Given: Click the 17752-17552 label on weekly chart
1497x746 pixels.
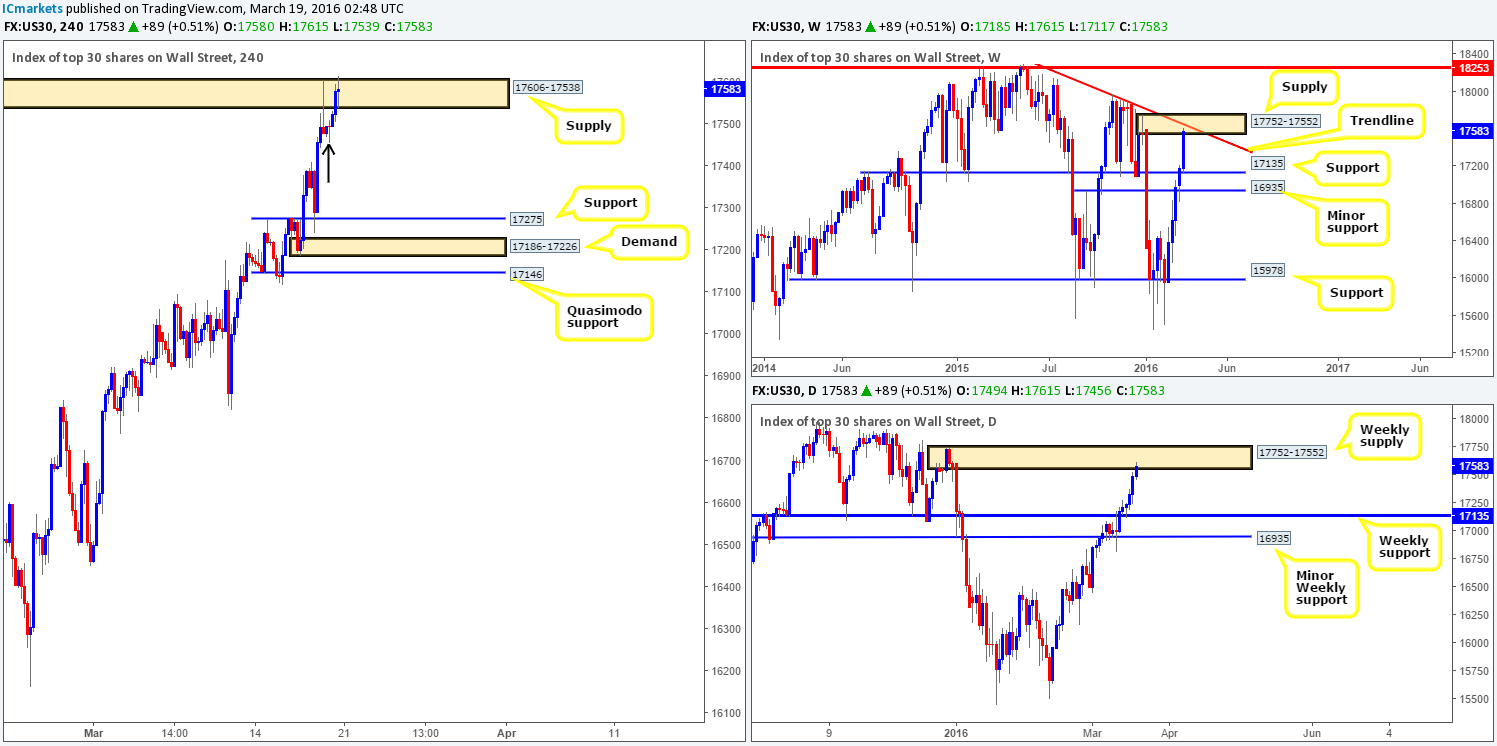Looking at the screenshot, I should pos(1285,123).
